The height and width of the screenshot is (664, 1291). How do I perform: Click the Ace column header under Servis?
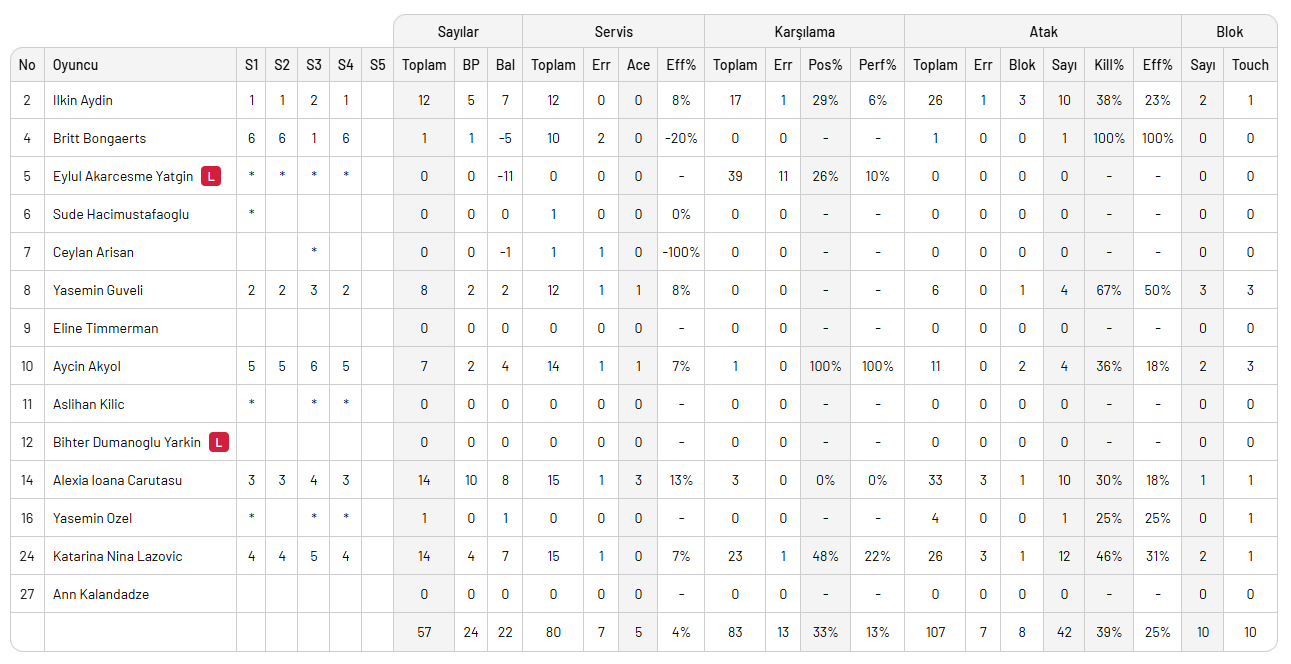(x=638, y=65)
